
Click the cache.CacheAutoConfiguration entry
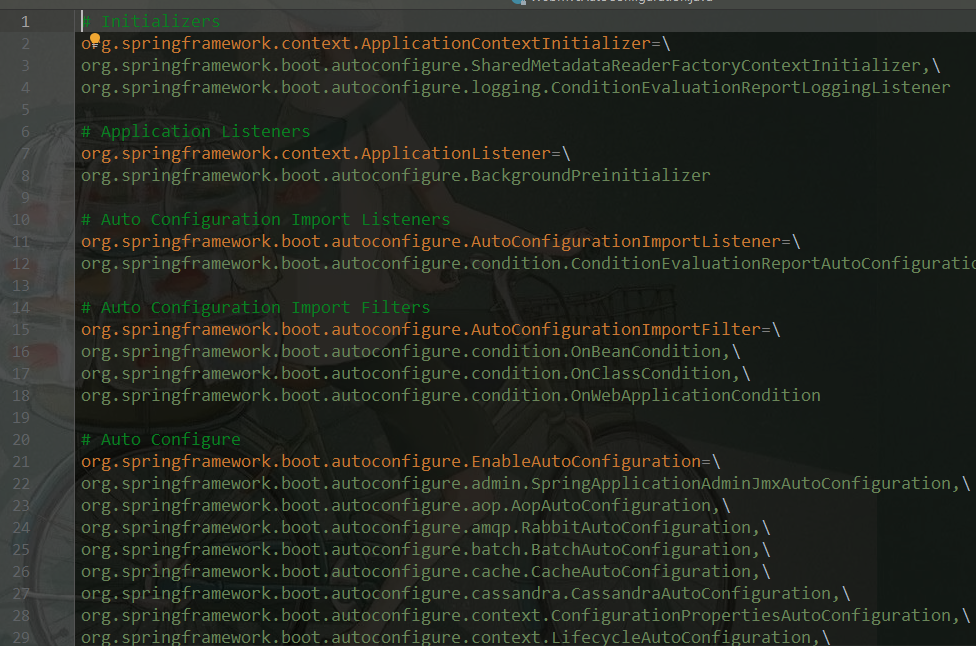426,571
